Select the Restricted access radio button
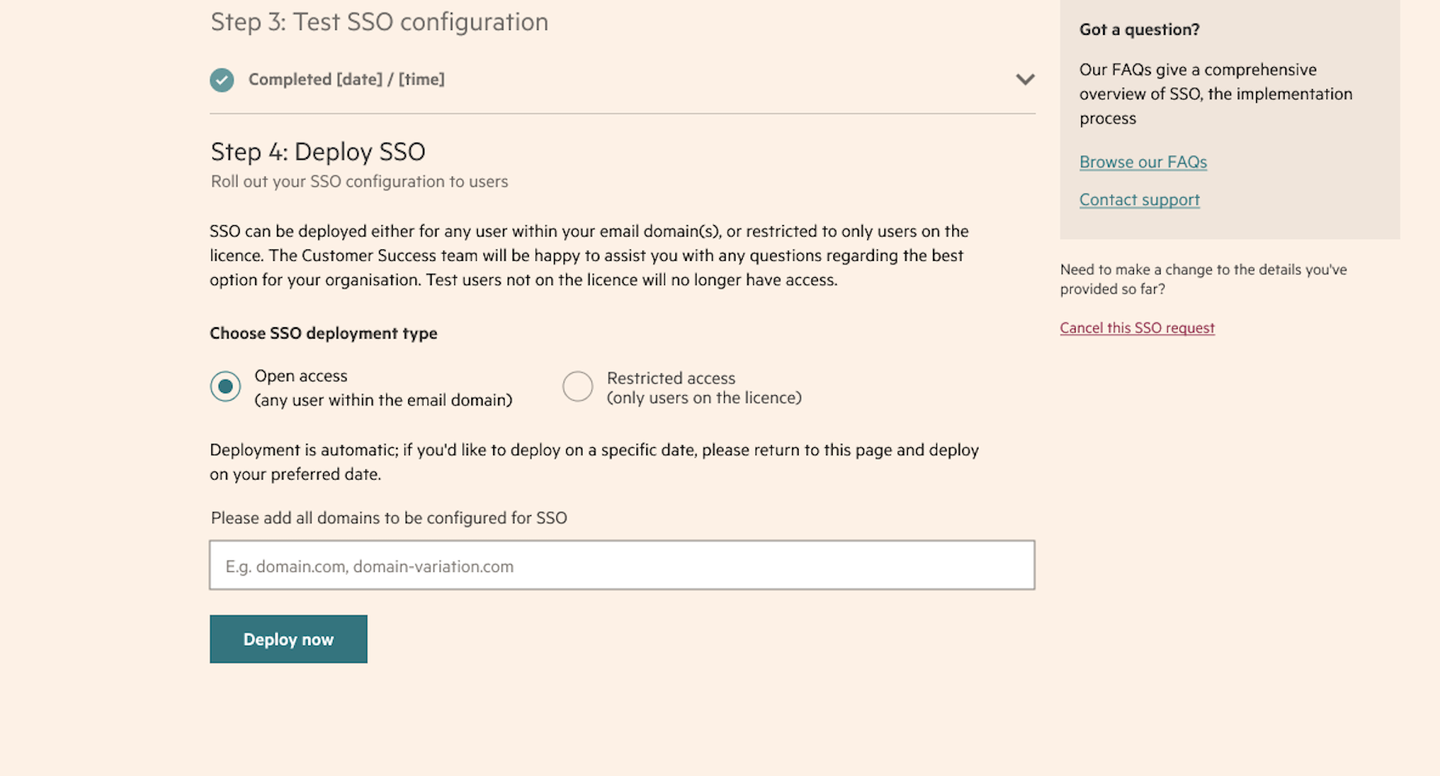 pyautogui.click(x=578, y=387)
